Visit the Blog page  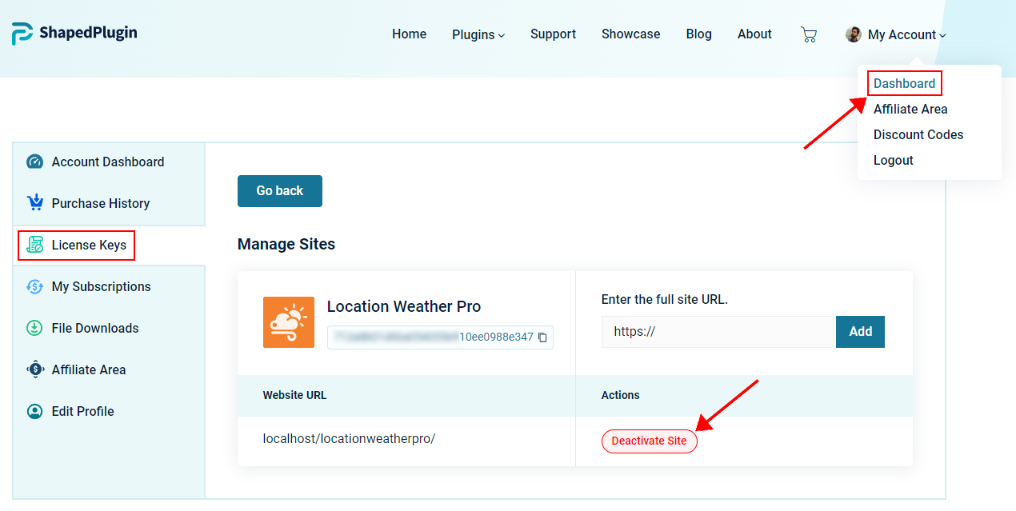(698, 34)
